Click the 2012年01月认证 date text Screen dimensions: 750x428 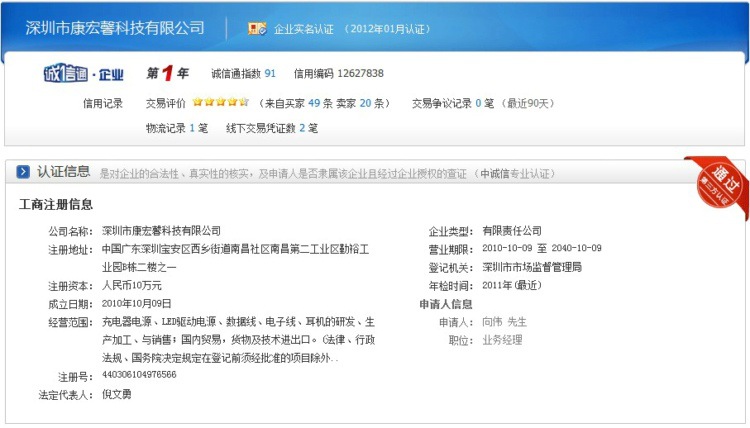point(387,29)
